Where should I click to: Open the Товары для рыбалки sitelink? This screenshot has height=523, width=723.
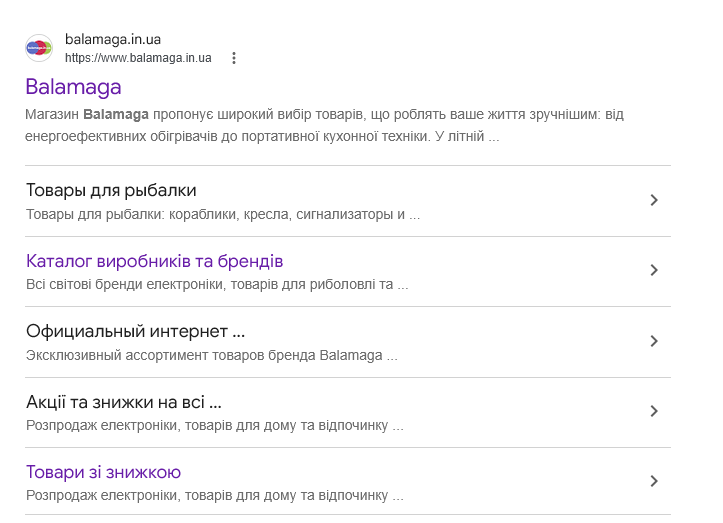(111, 190)
